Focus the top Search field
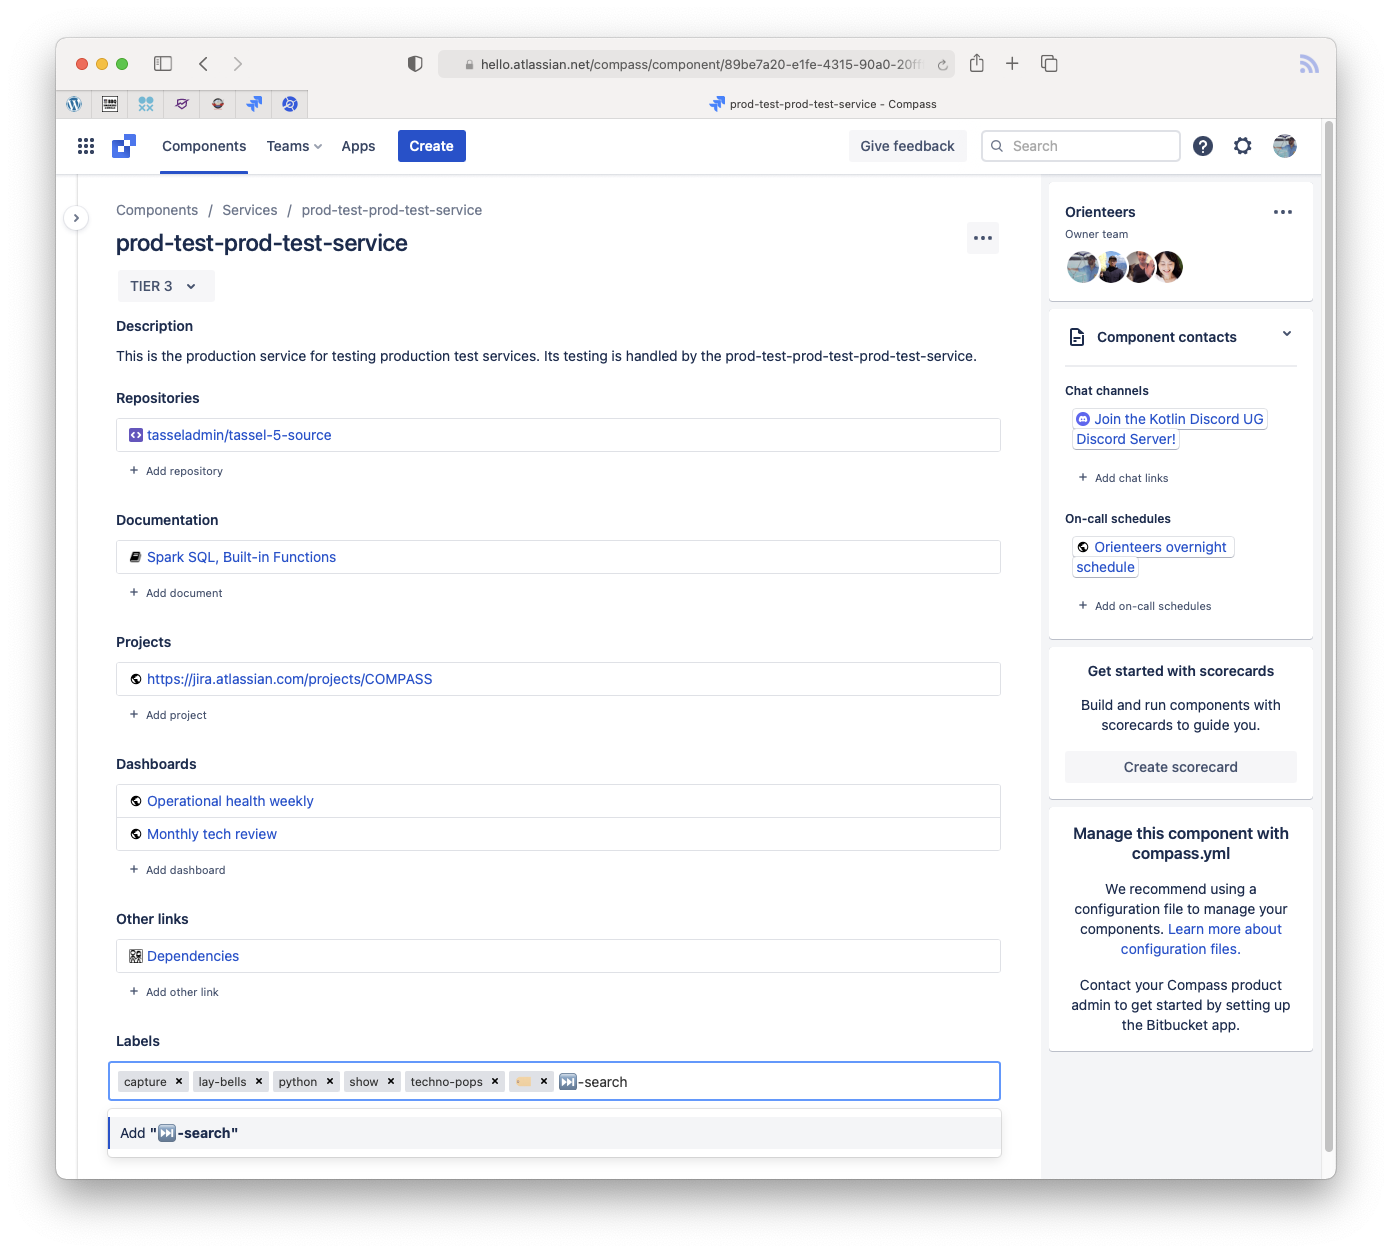 click(1080, 146)
